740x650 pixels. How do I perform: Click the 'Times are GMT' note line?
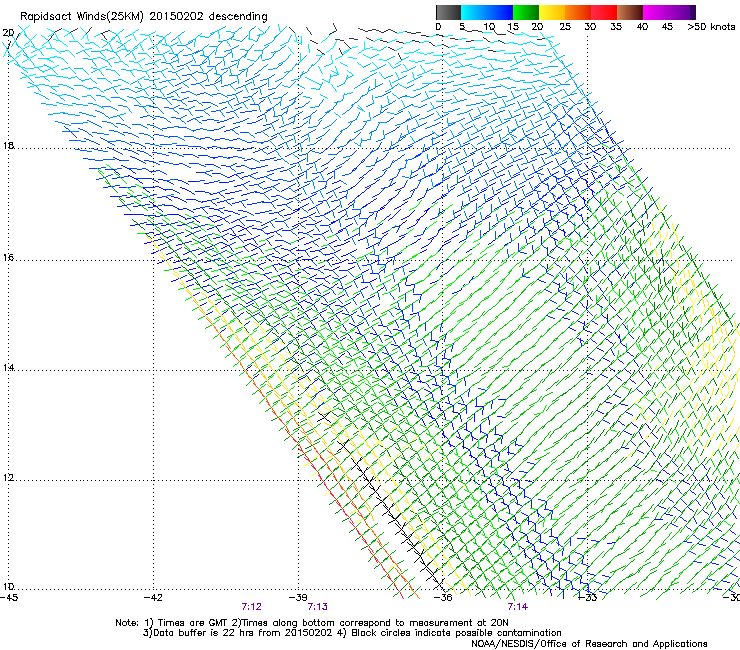[311, 623]
